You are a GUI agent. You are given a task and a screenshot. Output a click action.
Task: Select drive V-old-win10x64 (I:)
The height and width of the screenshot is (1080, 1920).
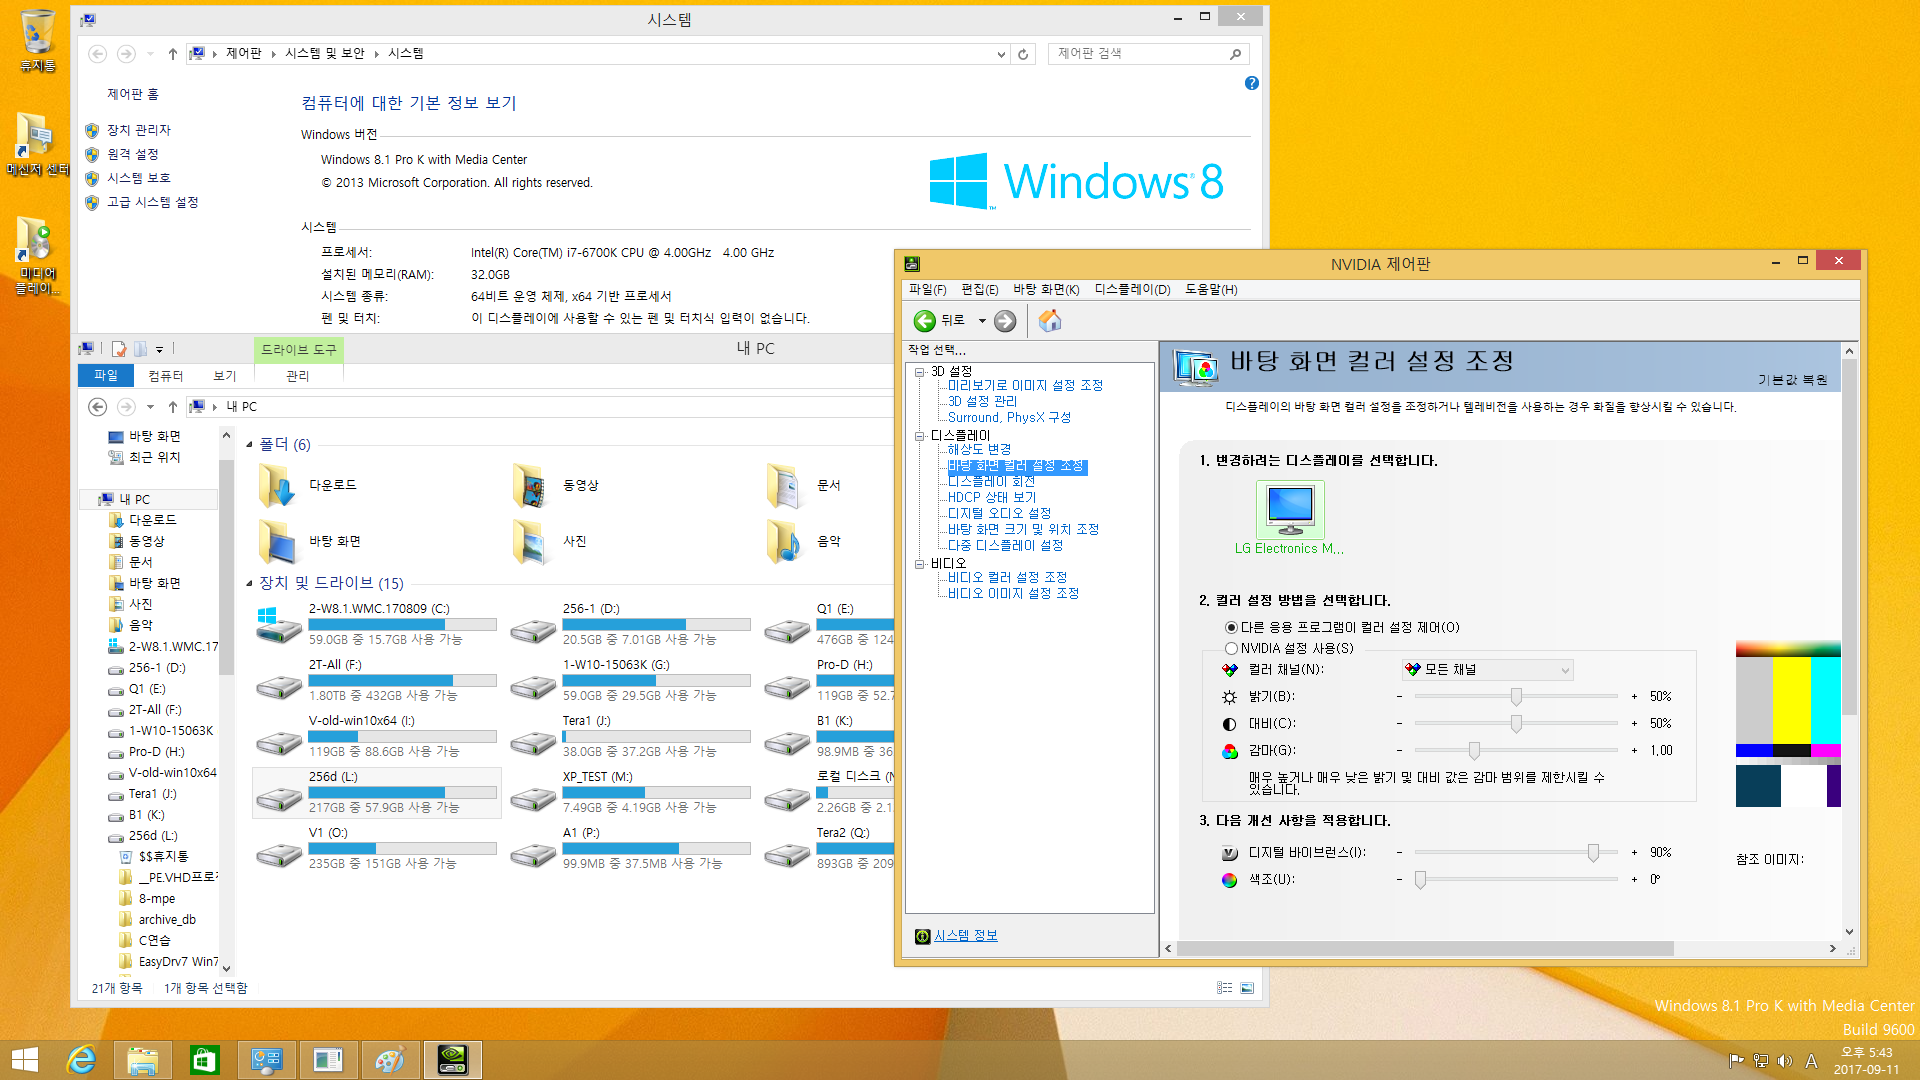(377, 736)
